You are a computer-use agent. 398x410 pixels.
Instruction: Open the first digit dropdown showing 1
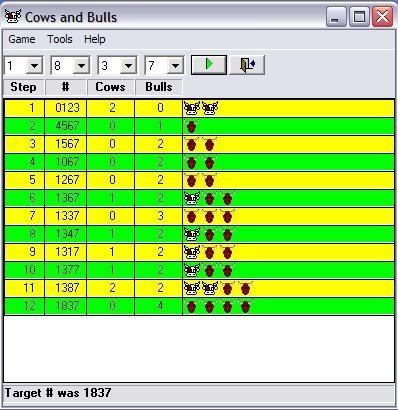34,66
